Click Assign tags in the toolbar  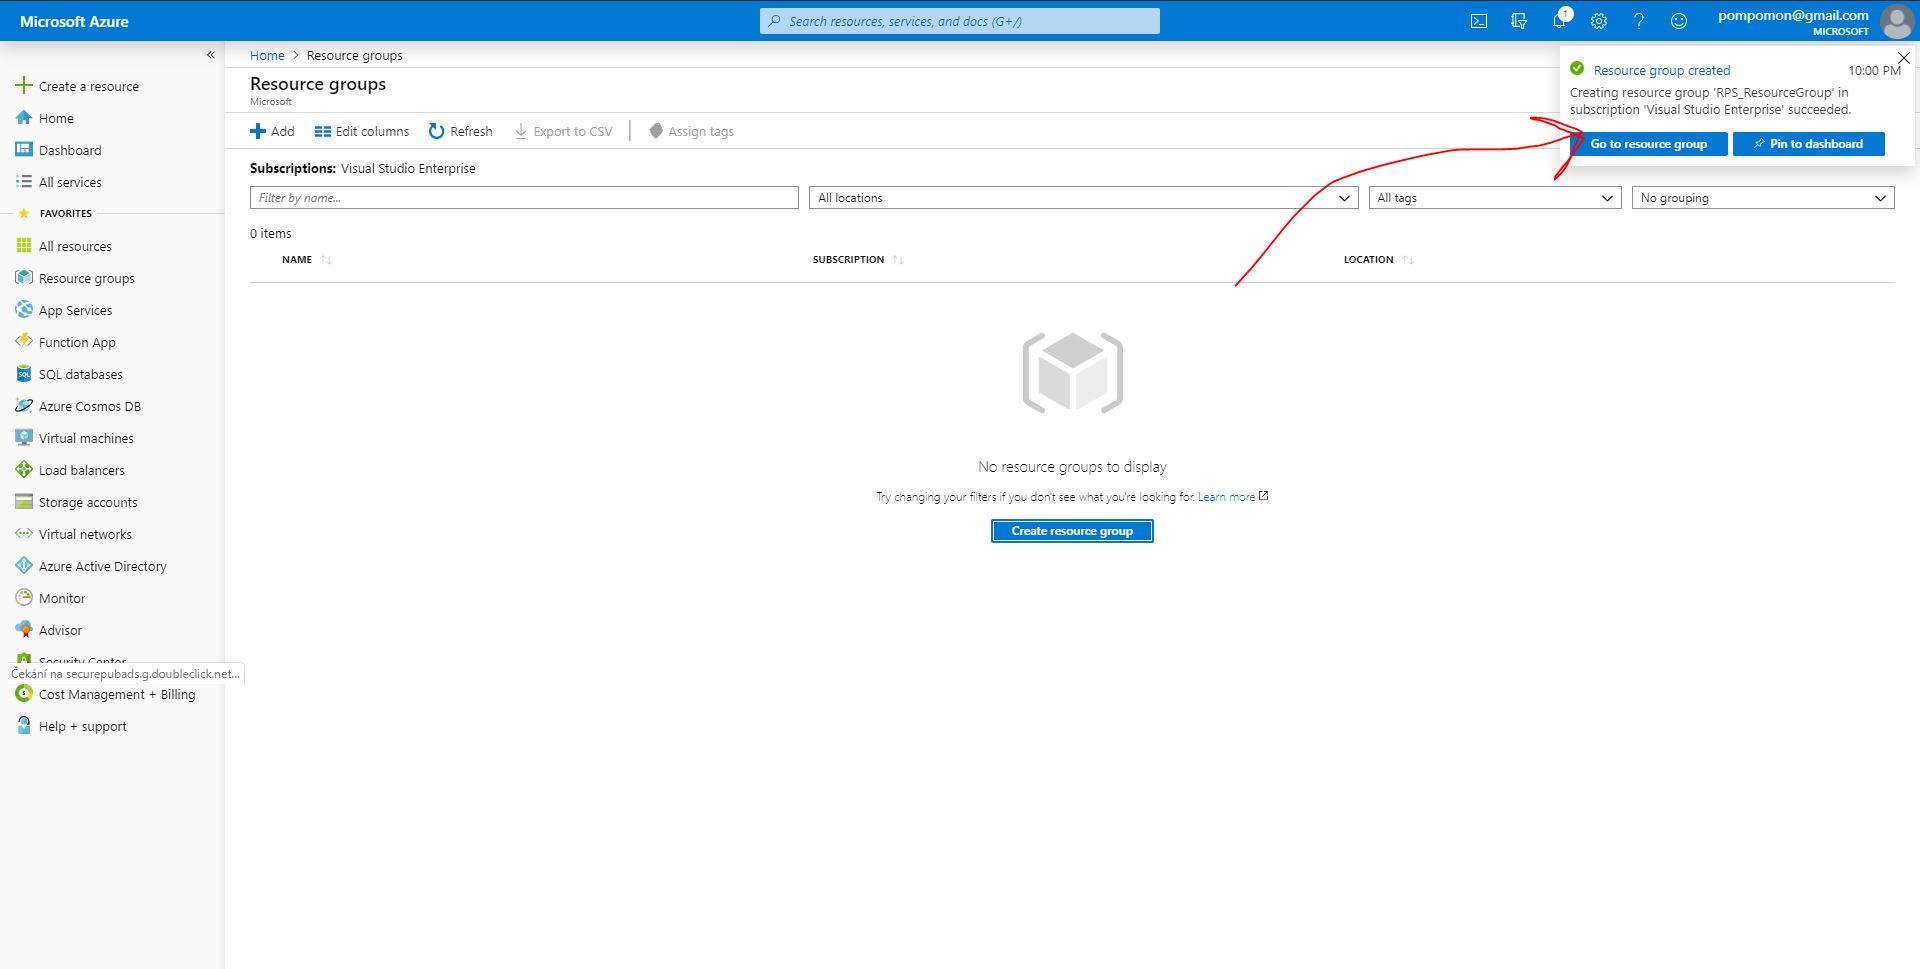[691, 131]
